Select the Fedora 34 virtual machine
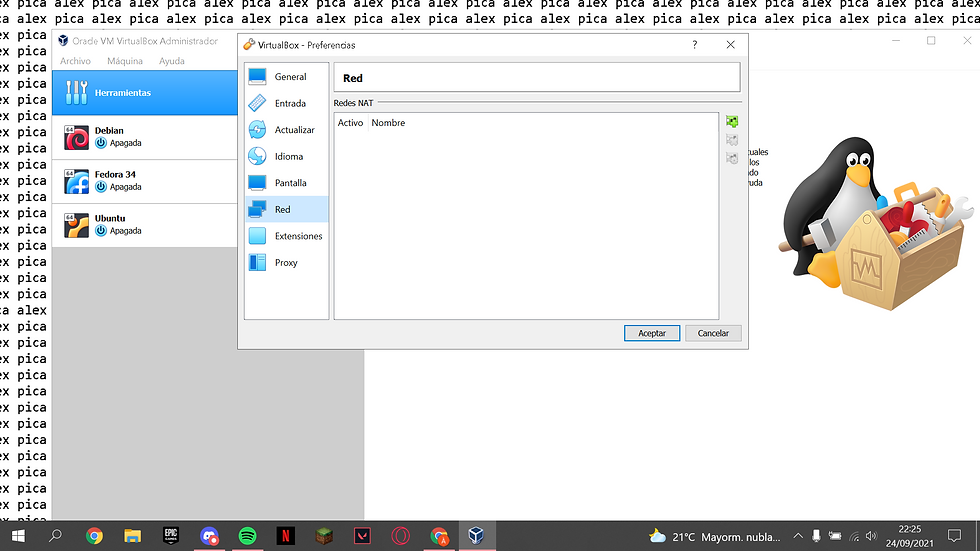 145,181
